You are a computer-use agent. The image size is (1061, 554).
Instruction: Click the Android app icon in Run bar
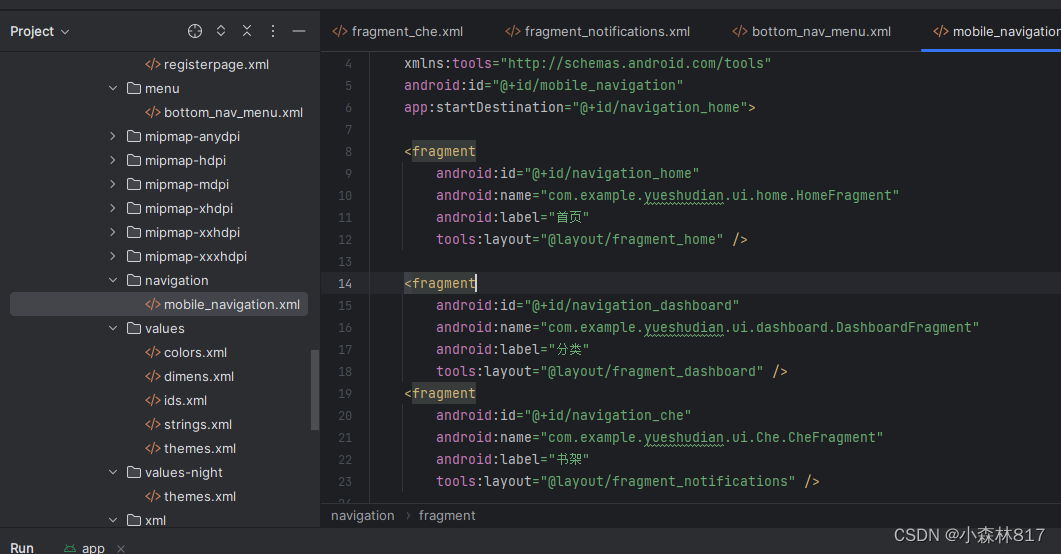tap(70, 548)
